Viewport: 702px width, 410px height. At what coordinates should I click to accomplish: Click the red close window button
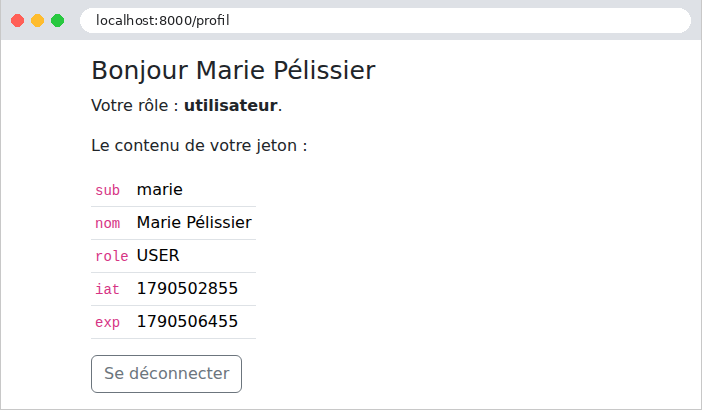point(17,21)
